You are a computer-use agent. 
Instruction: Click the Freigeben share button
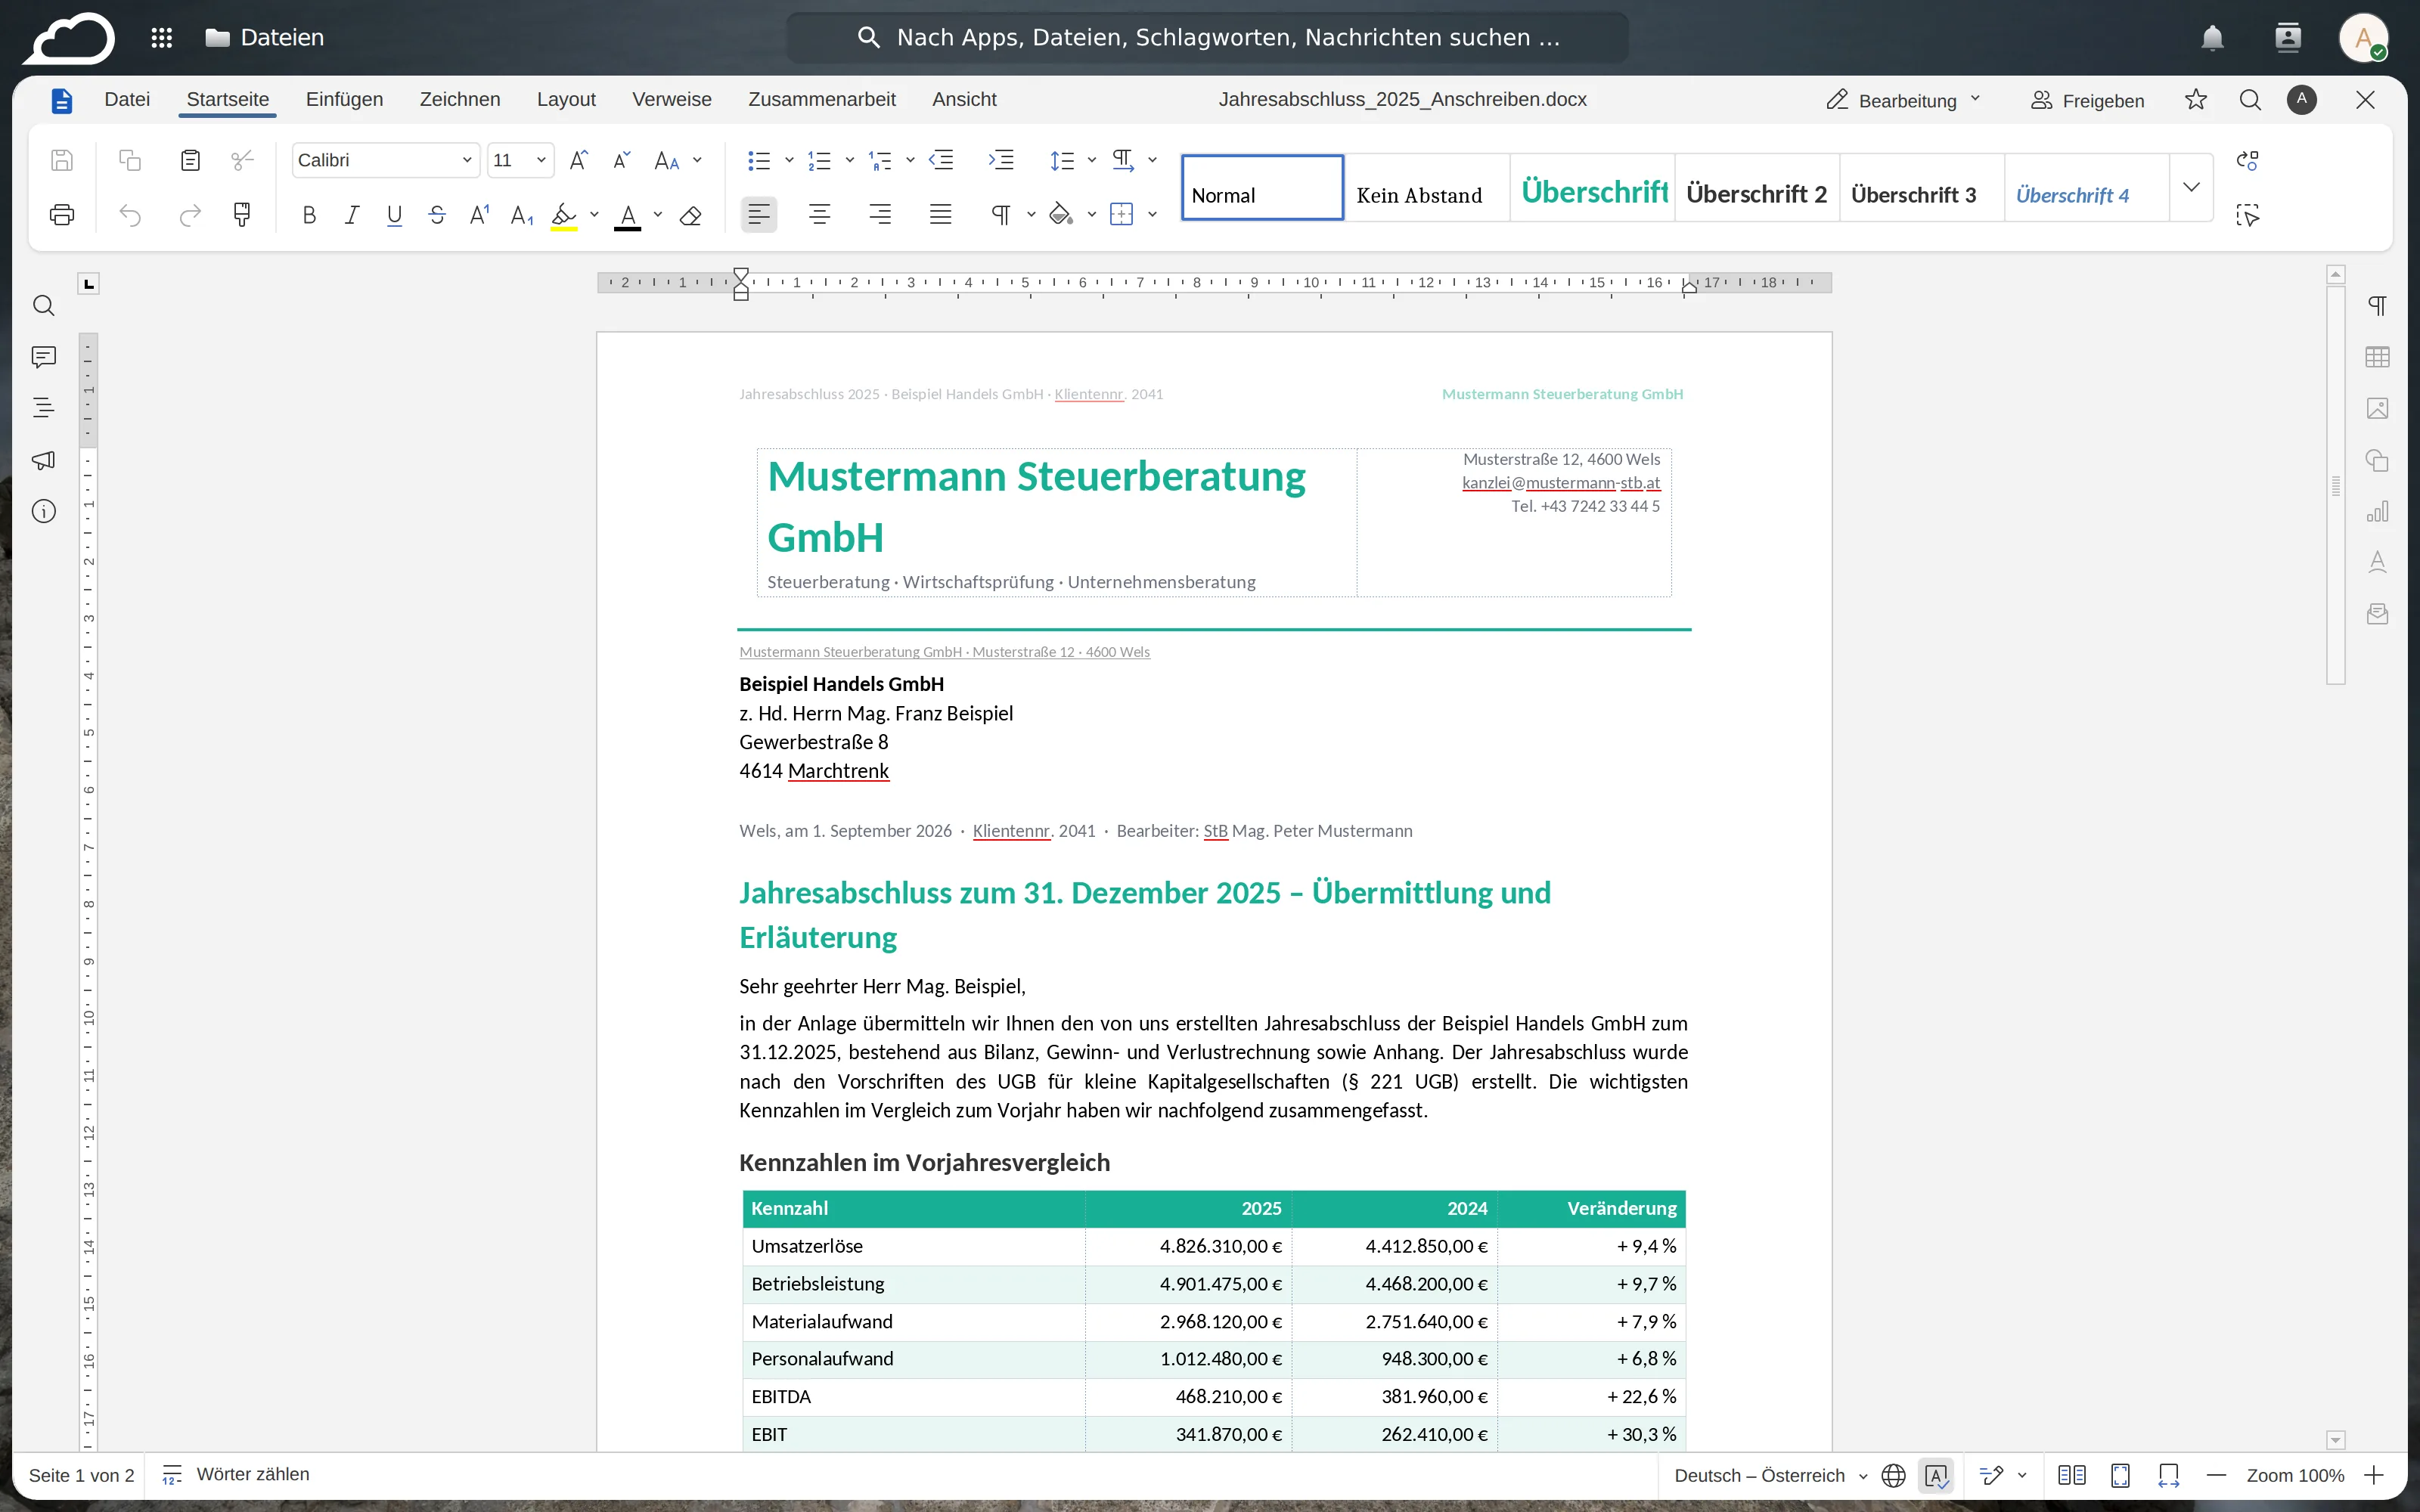point(2087,100)
